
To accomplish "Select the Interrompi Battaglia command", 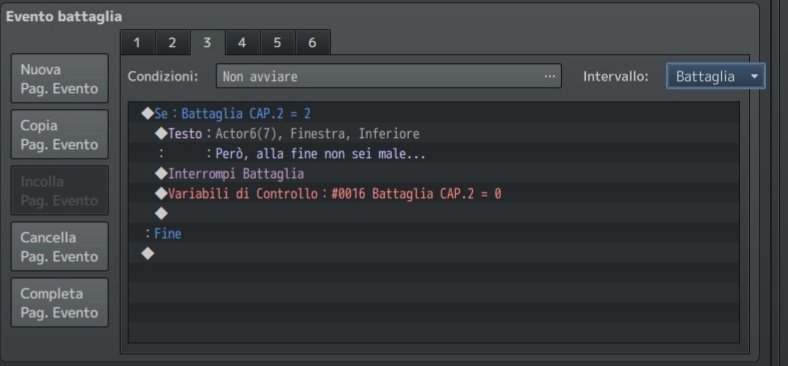I will tap(434, 173).
